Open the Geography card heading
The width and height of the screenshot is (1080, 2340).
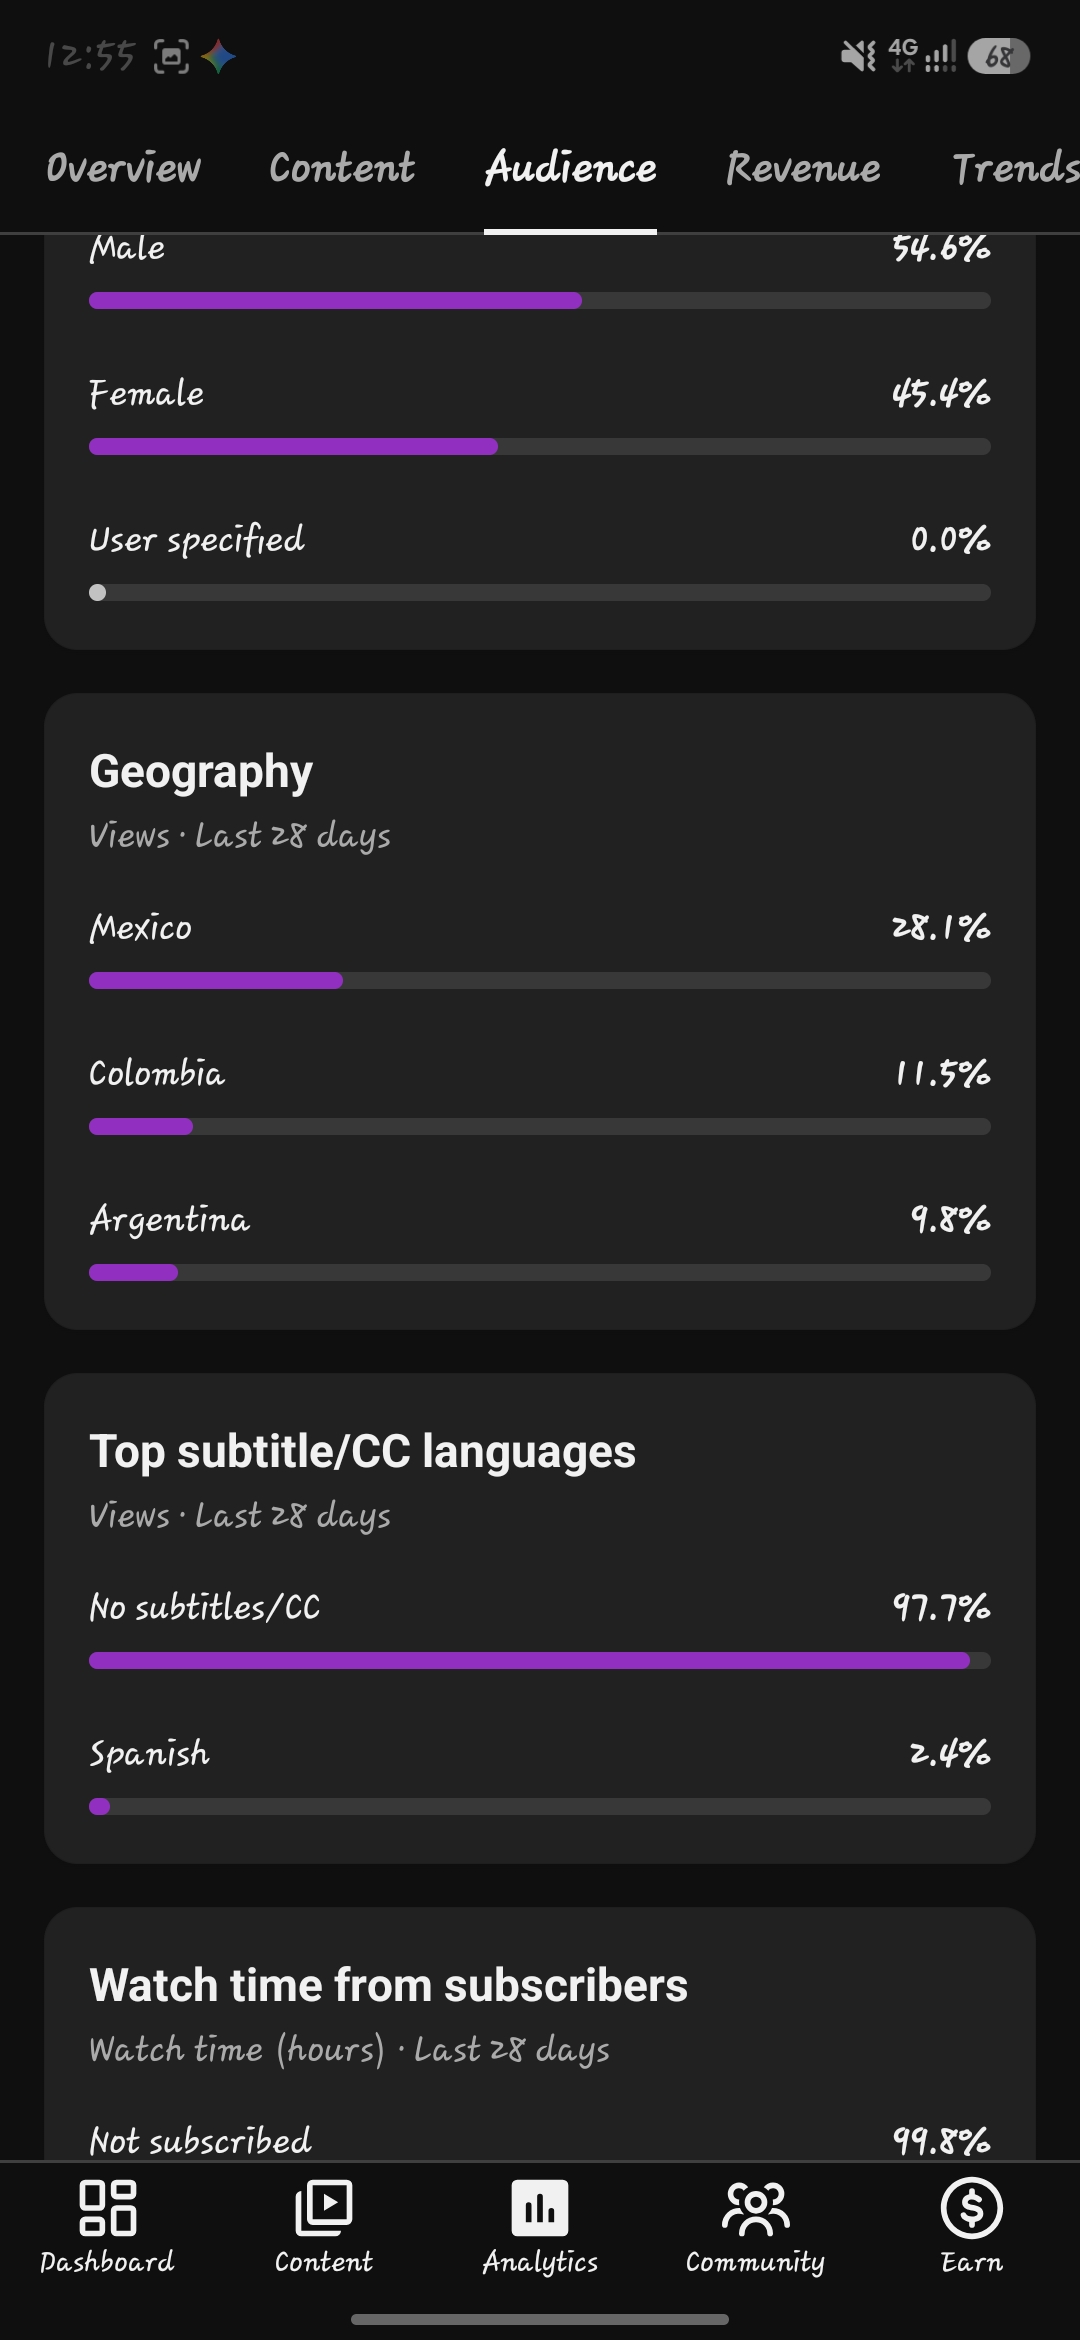pos(201,772)
